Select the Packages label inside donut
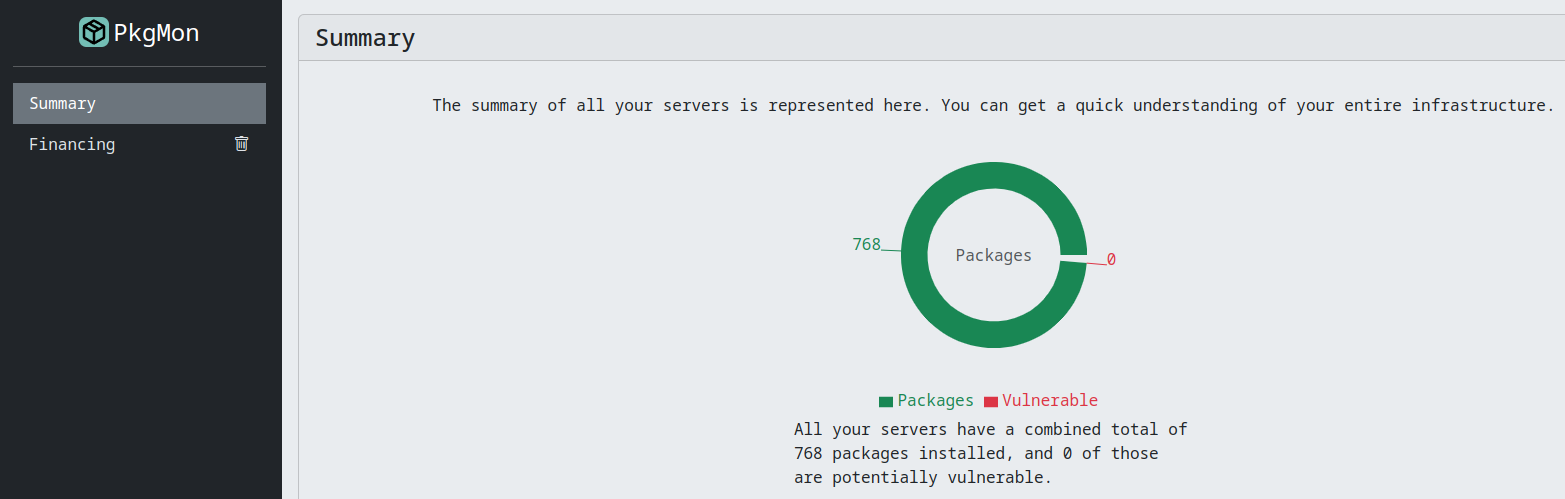The width and height of the screenshot is (1565, 499). [x=993, y=255]
